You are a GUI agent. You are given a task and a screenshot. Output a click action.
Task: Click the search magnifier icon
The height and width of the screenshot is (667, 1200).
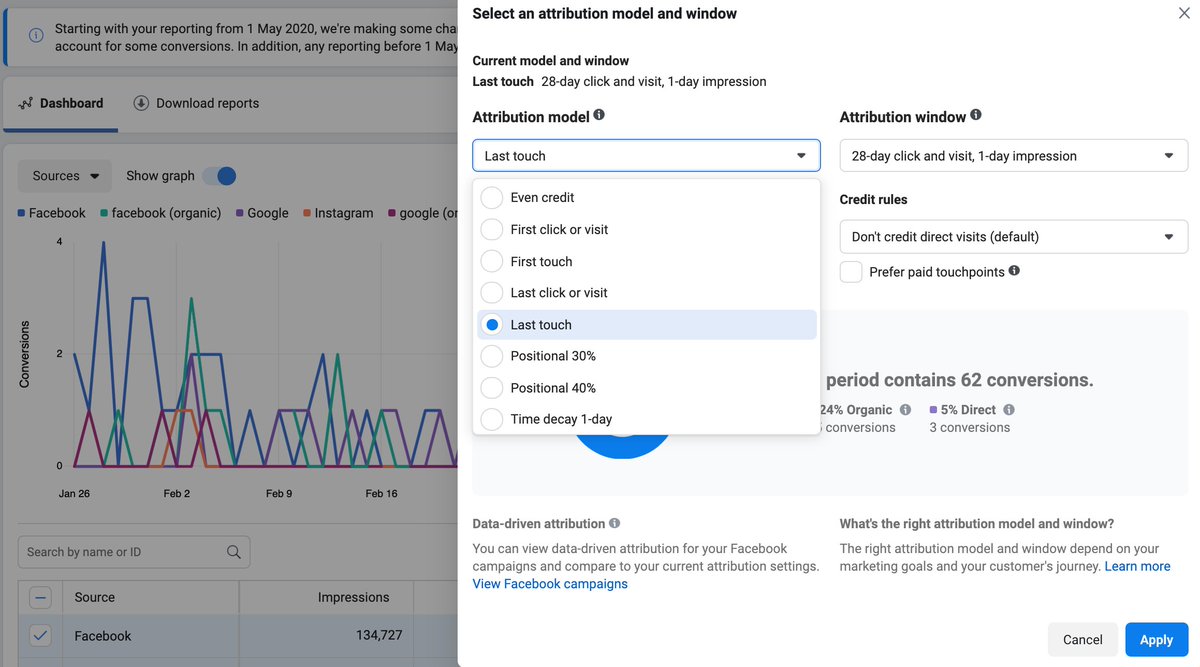[x=234, y=552]
